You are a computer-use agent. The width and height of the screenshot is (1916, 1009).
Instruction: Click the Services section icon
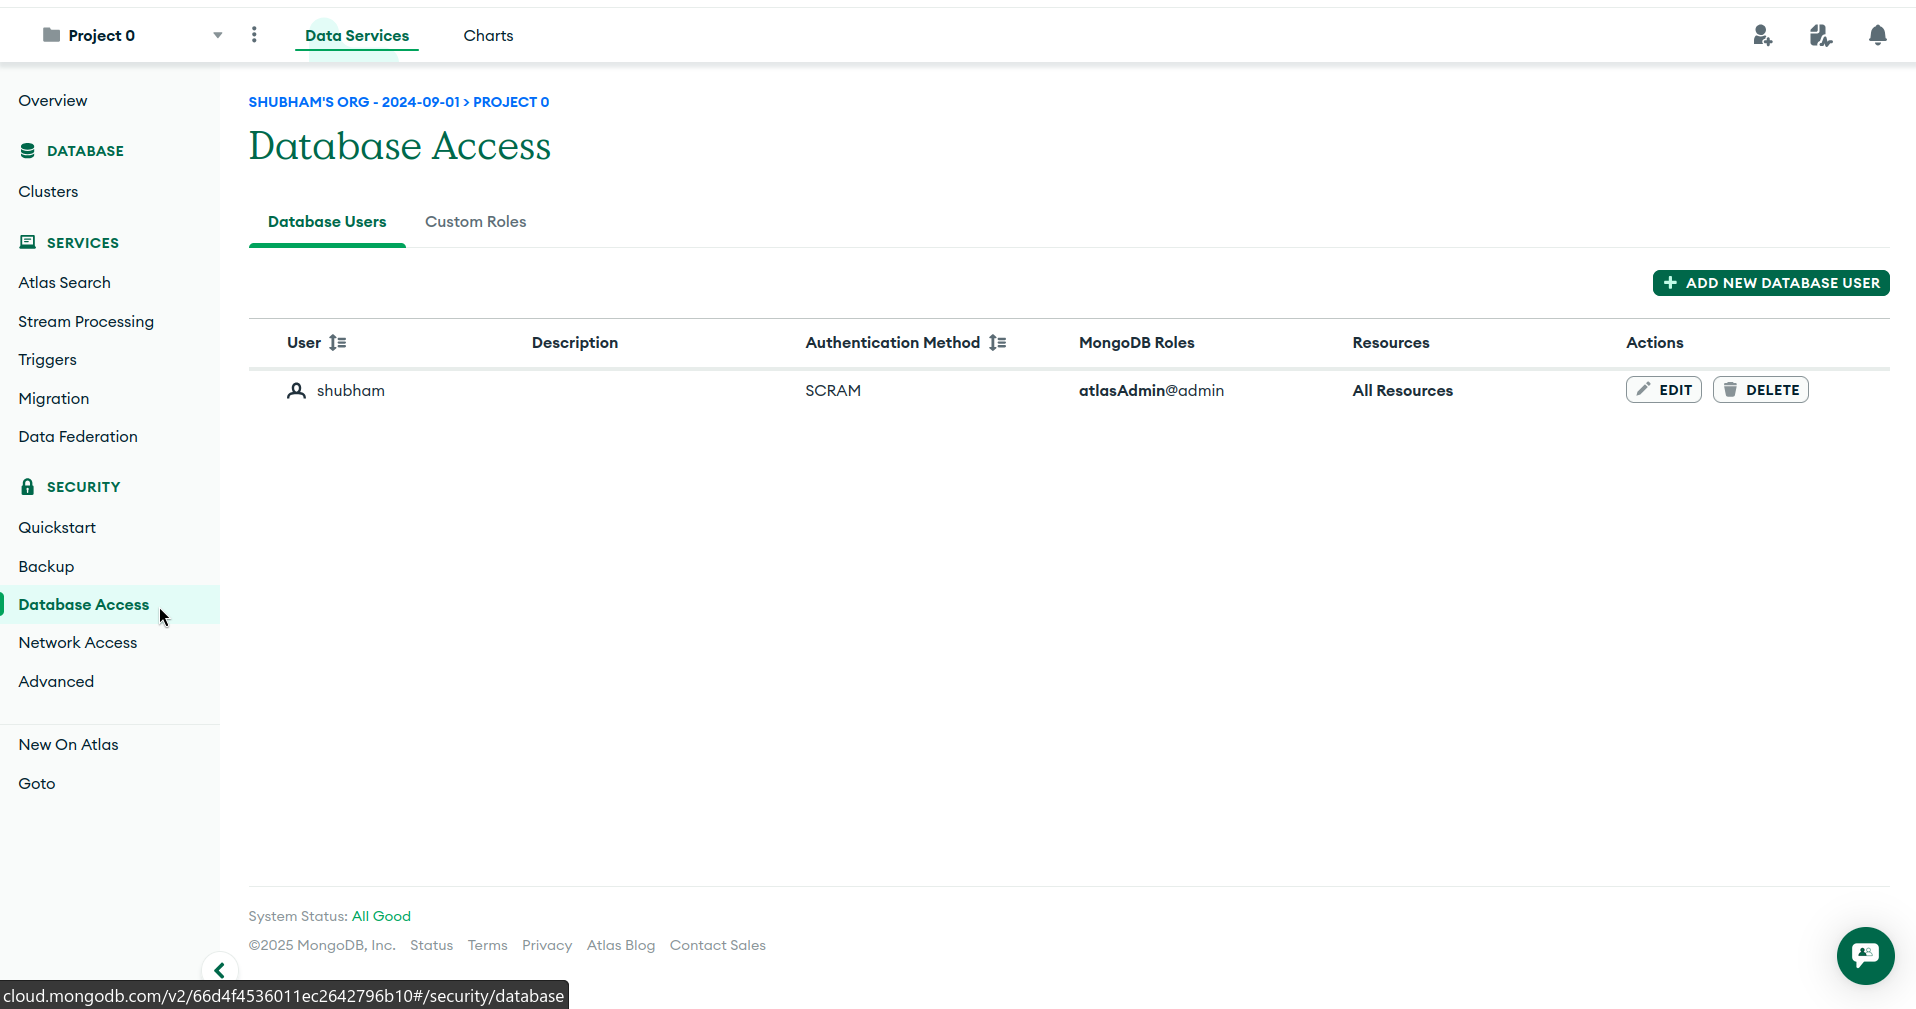tap(26, 241)
